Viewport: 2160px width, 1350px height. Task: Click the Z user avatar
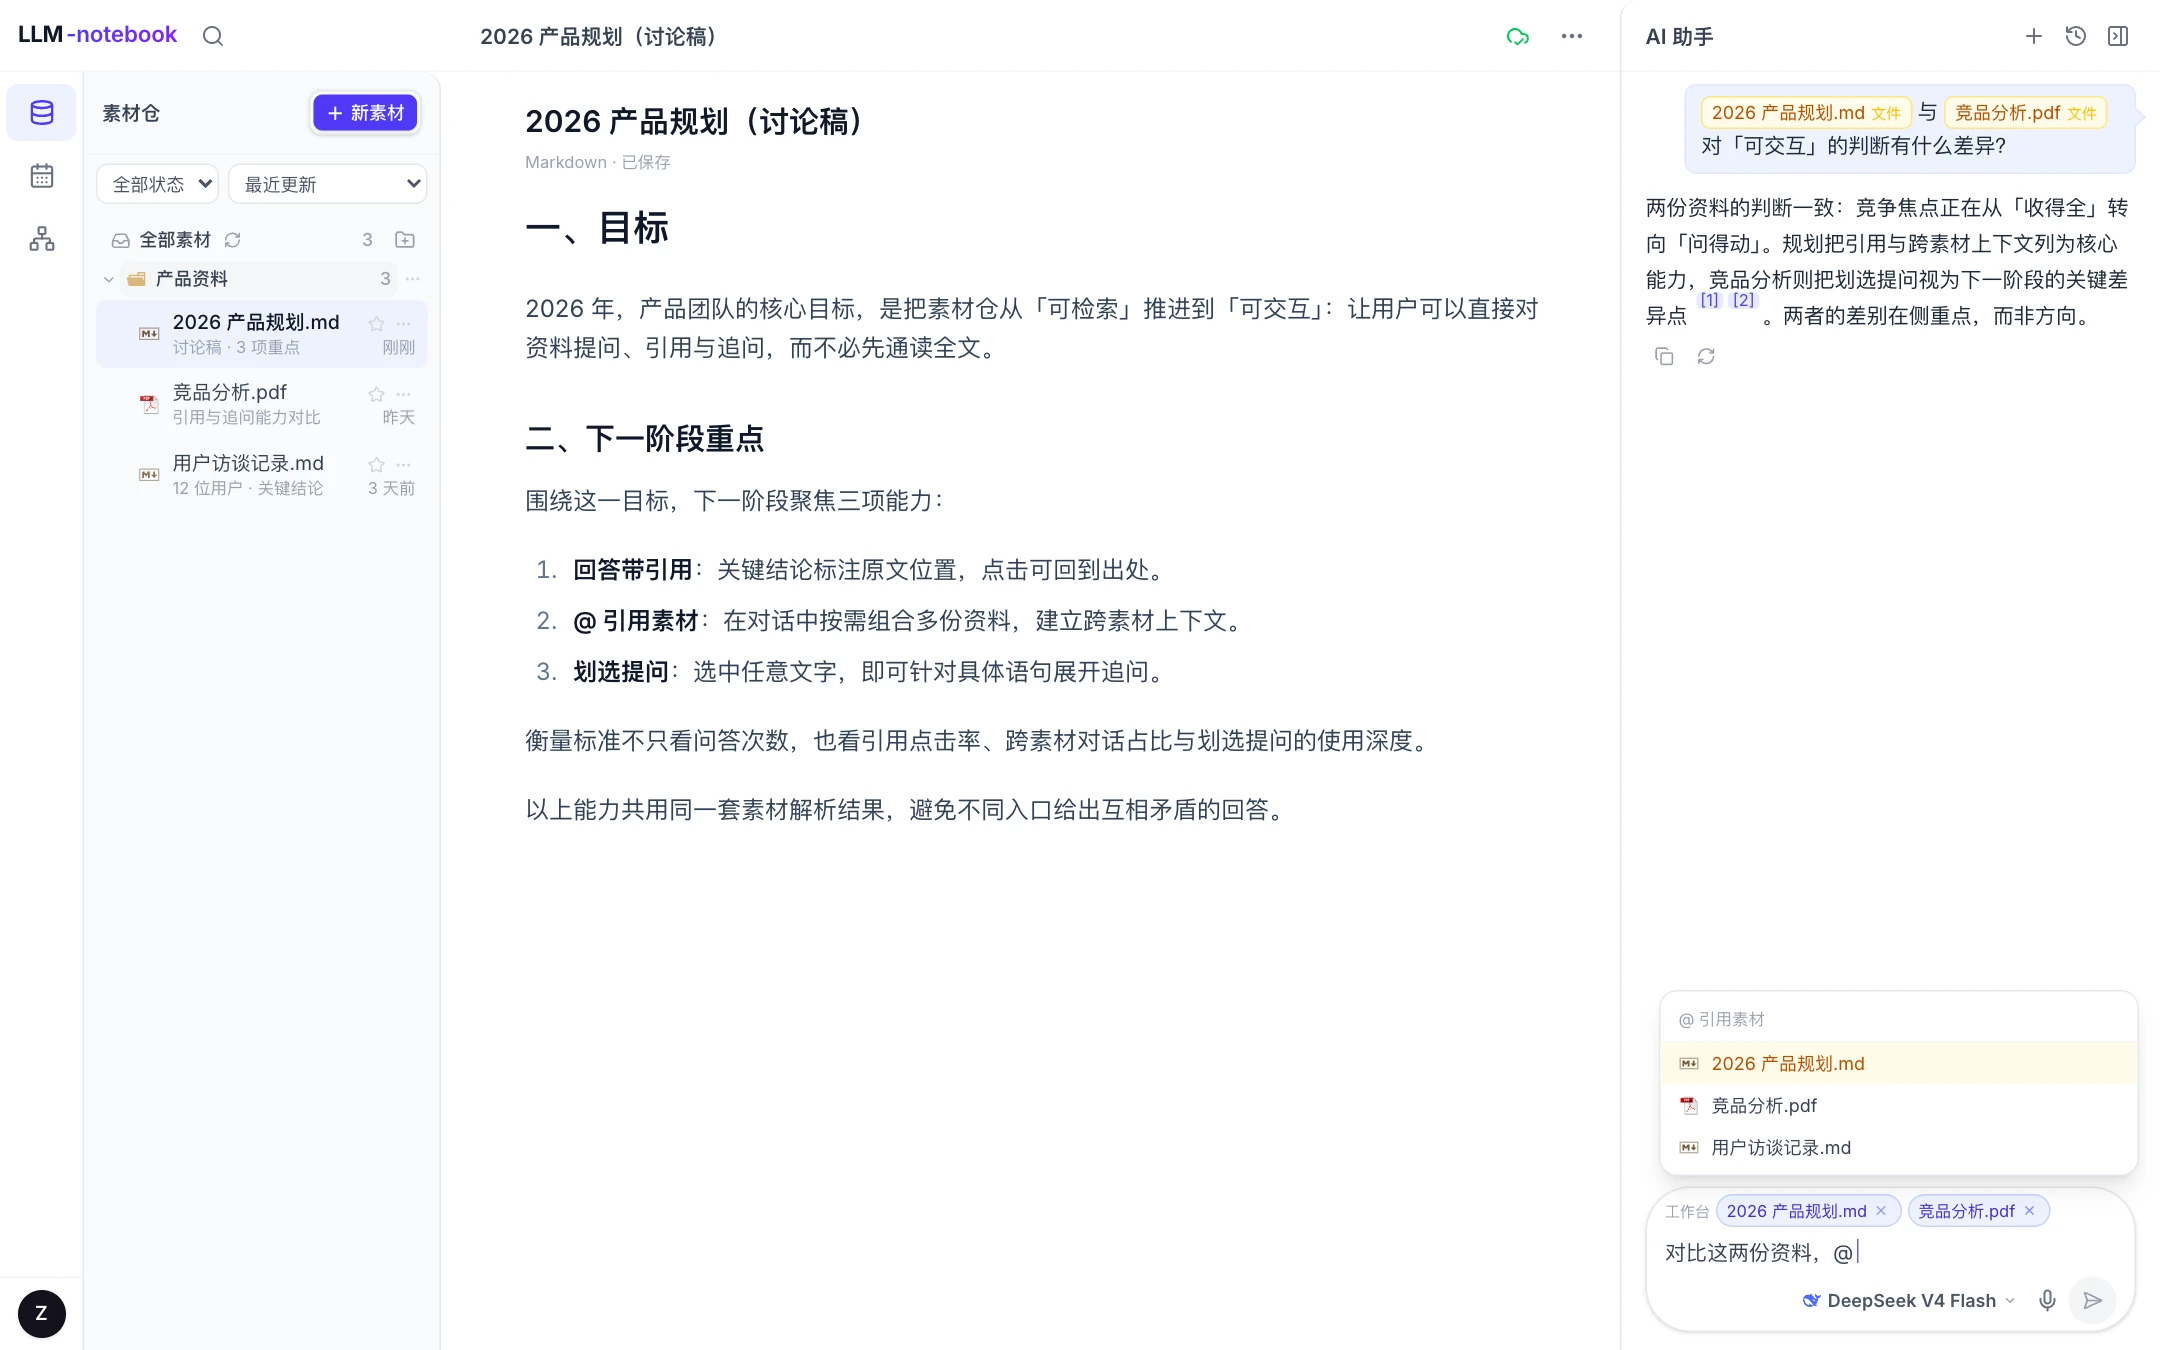click(x=42, y=1313)
